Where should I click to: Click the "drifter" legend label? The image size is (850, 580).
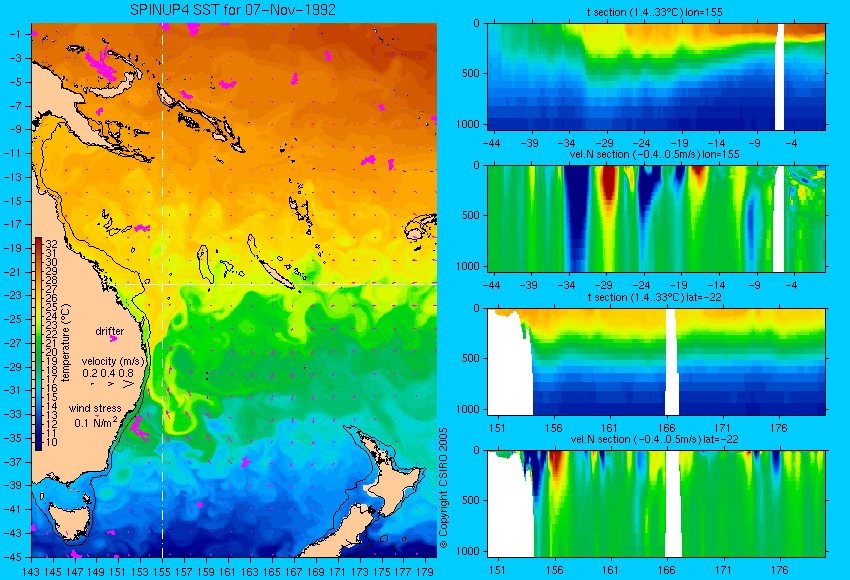point(110,331)
